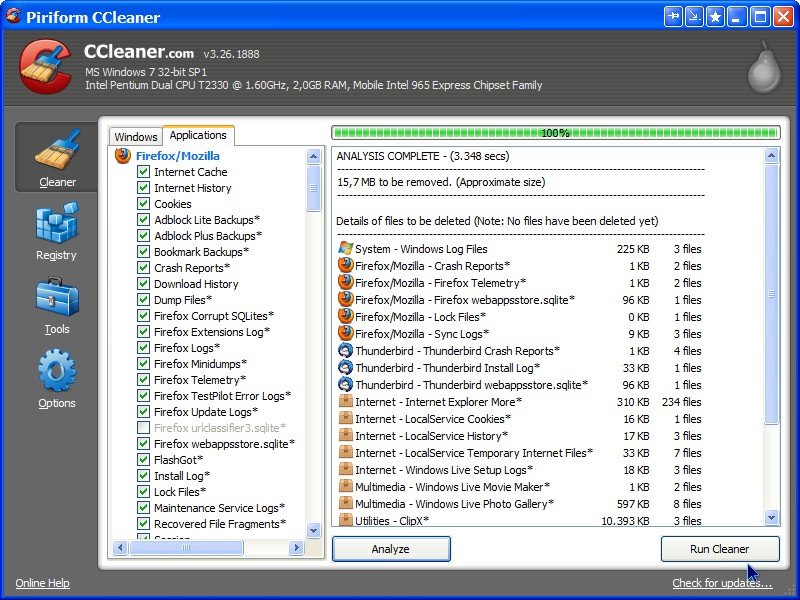Click the Windows flag icon for System - Windows Log Files

click(345, 248)
